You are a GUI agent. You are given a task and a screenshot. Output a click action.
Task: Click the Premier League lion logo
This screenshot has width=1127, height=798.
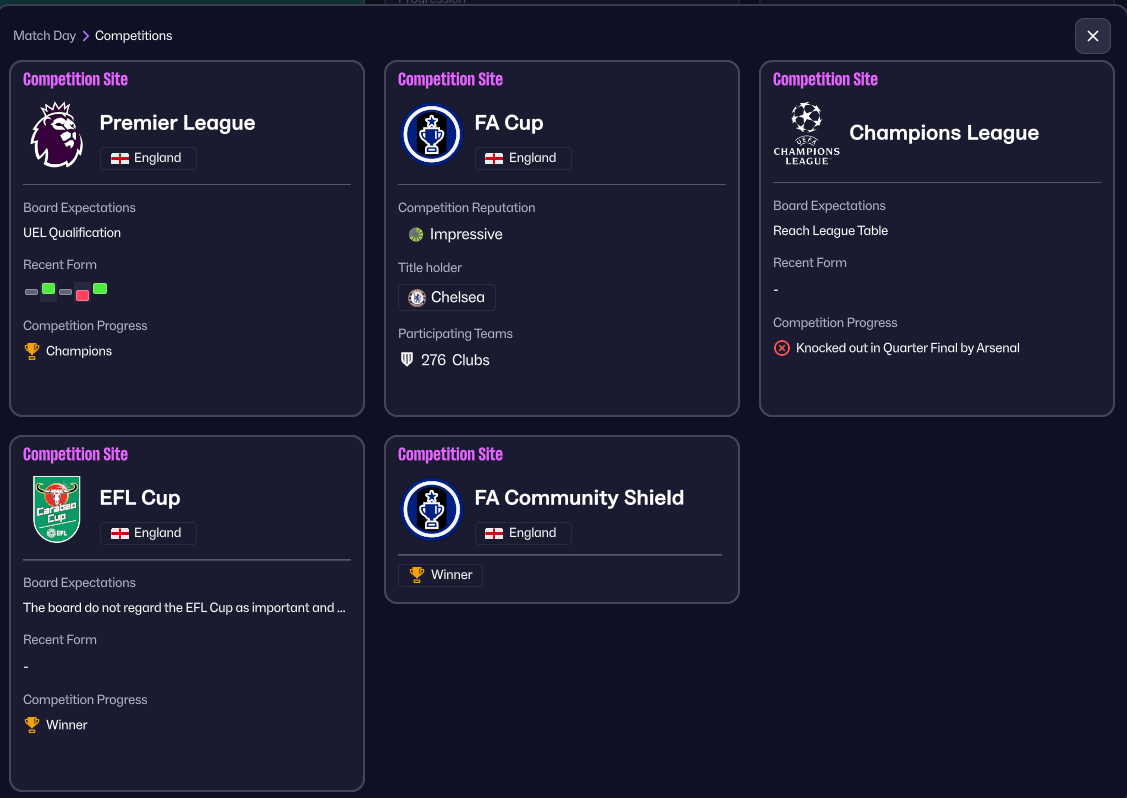click(x=57, y=134)
